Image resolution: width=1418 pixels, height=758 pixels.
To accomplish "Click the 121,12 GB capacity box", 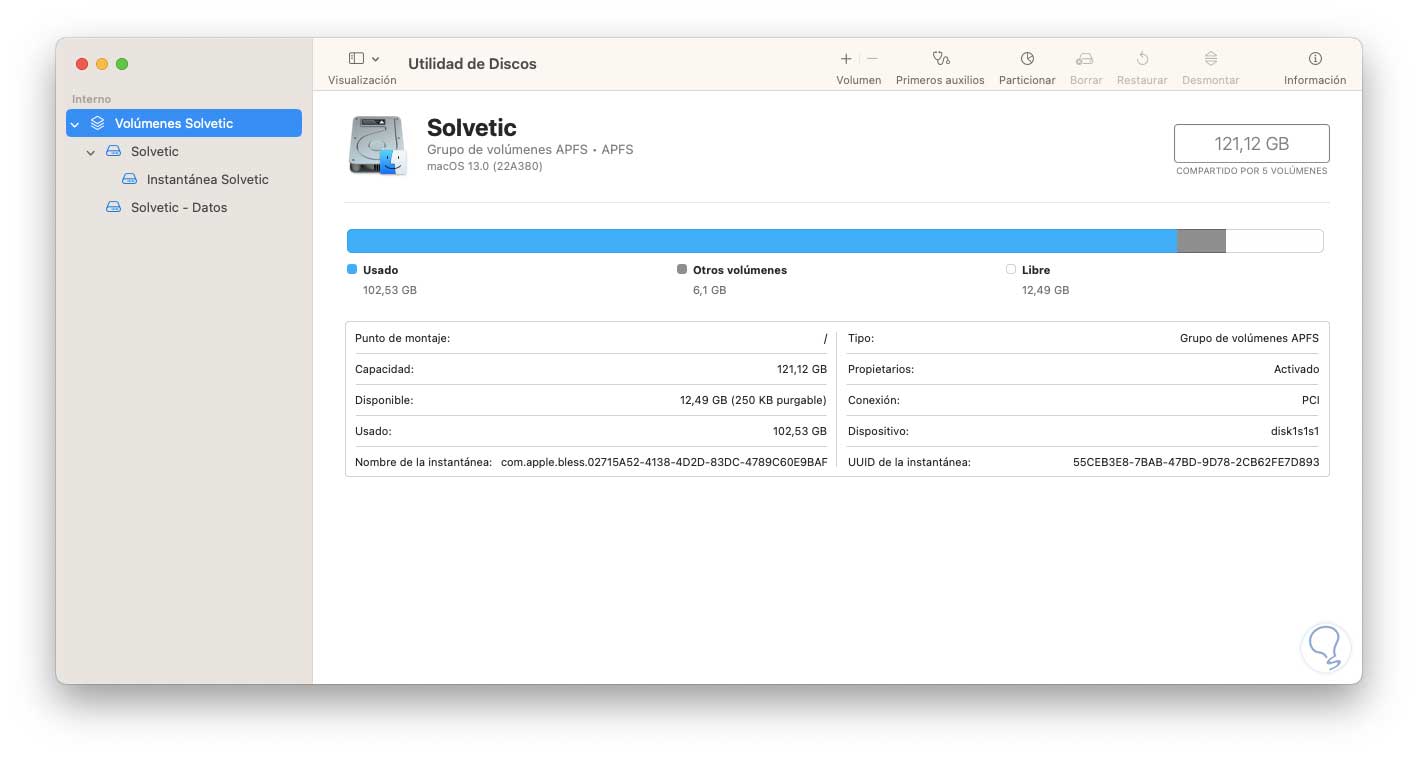I will (x=1251, y=143).
